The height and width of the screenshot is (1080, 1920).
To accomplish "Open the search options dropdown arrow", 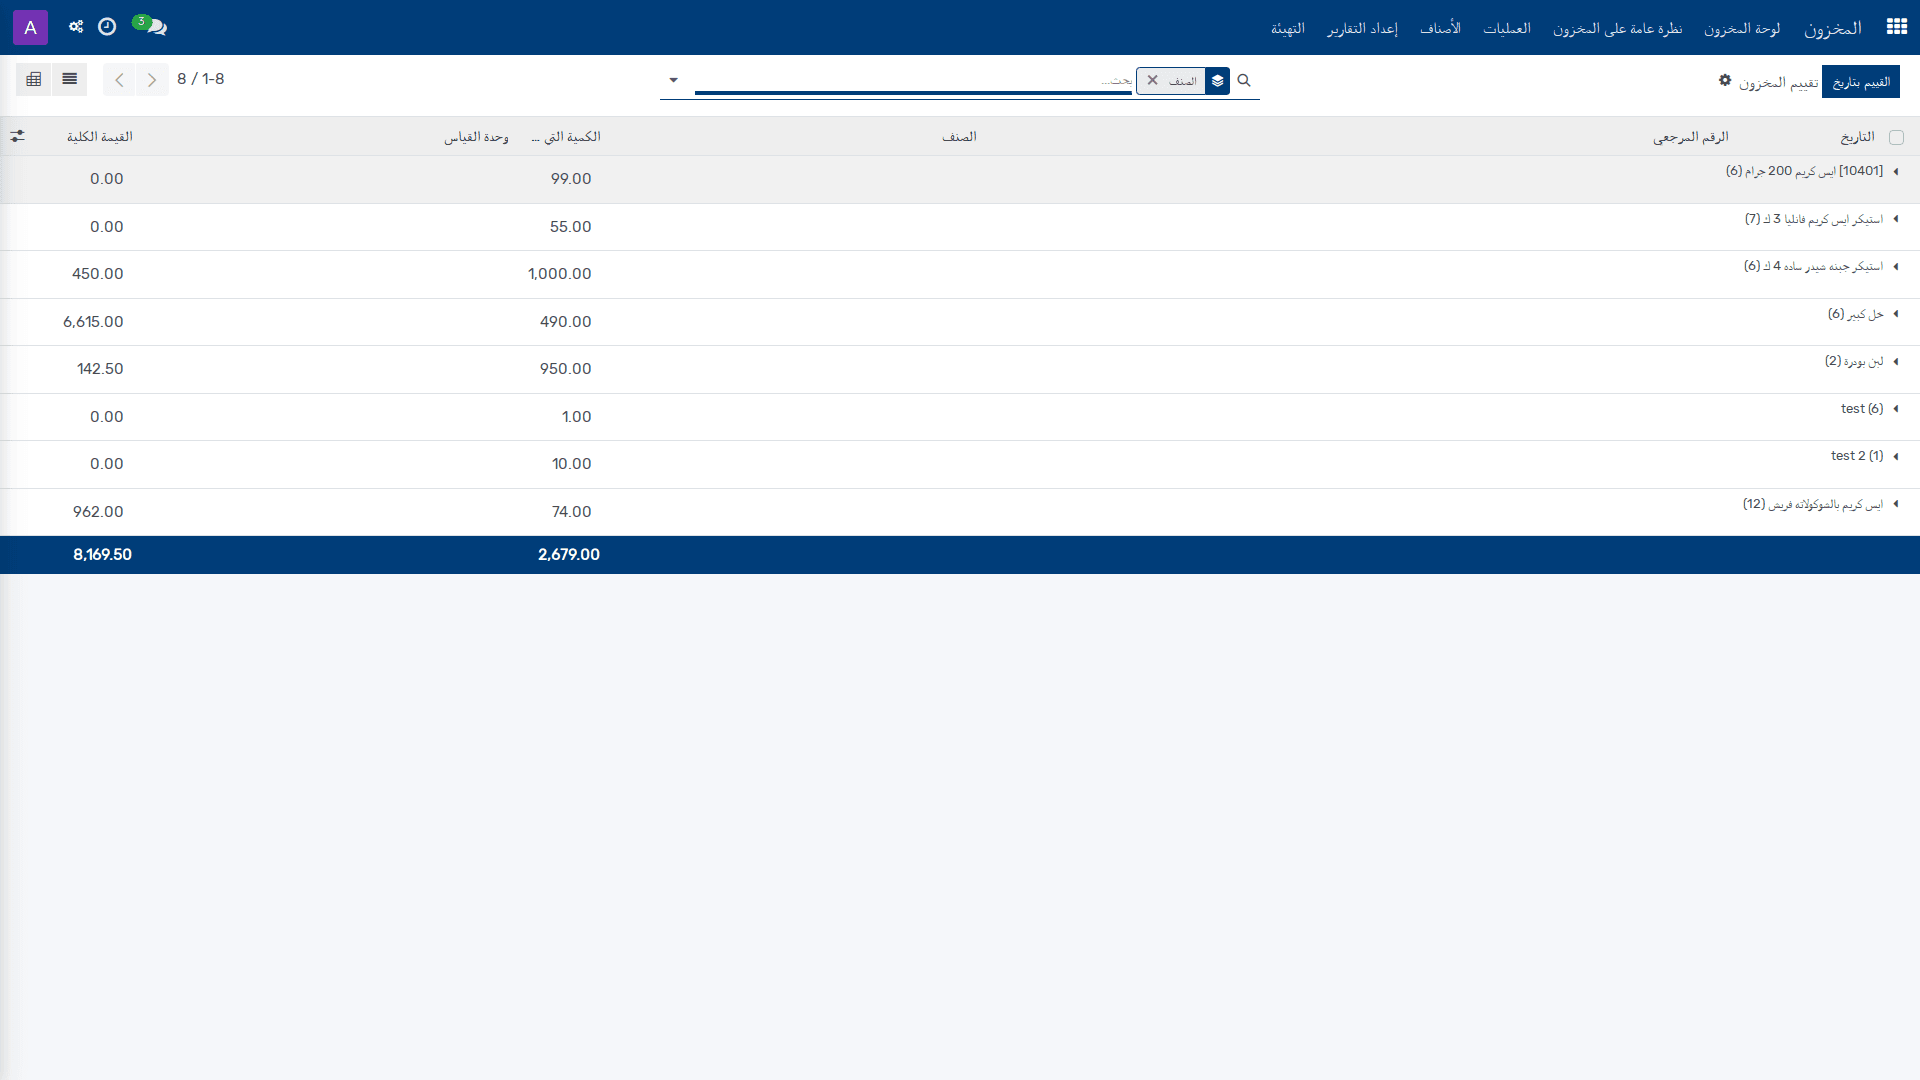I will click(x=673, y=80).
